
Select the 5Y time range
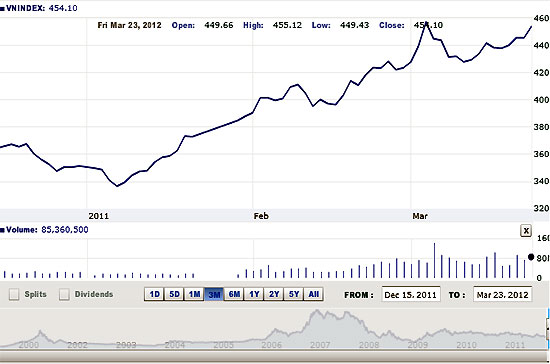[x=294, y=294]
